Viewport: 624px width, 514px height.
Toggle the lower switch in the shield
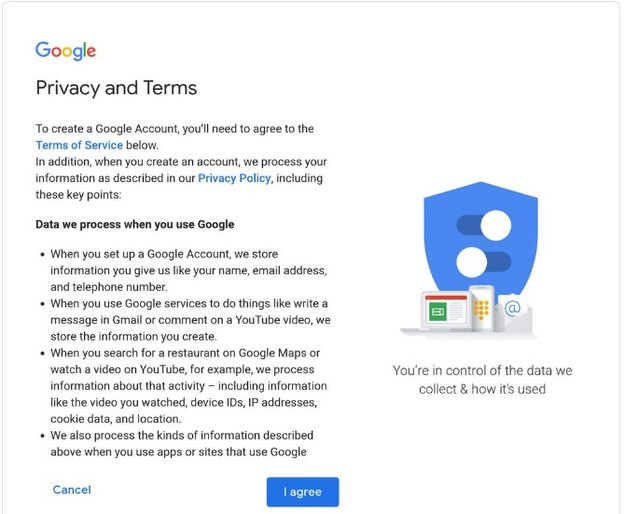[483, 262]
